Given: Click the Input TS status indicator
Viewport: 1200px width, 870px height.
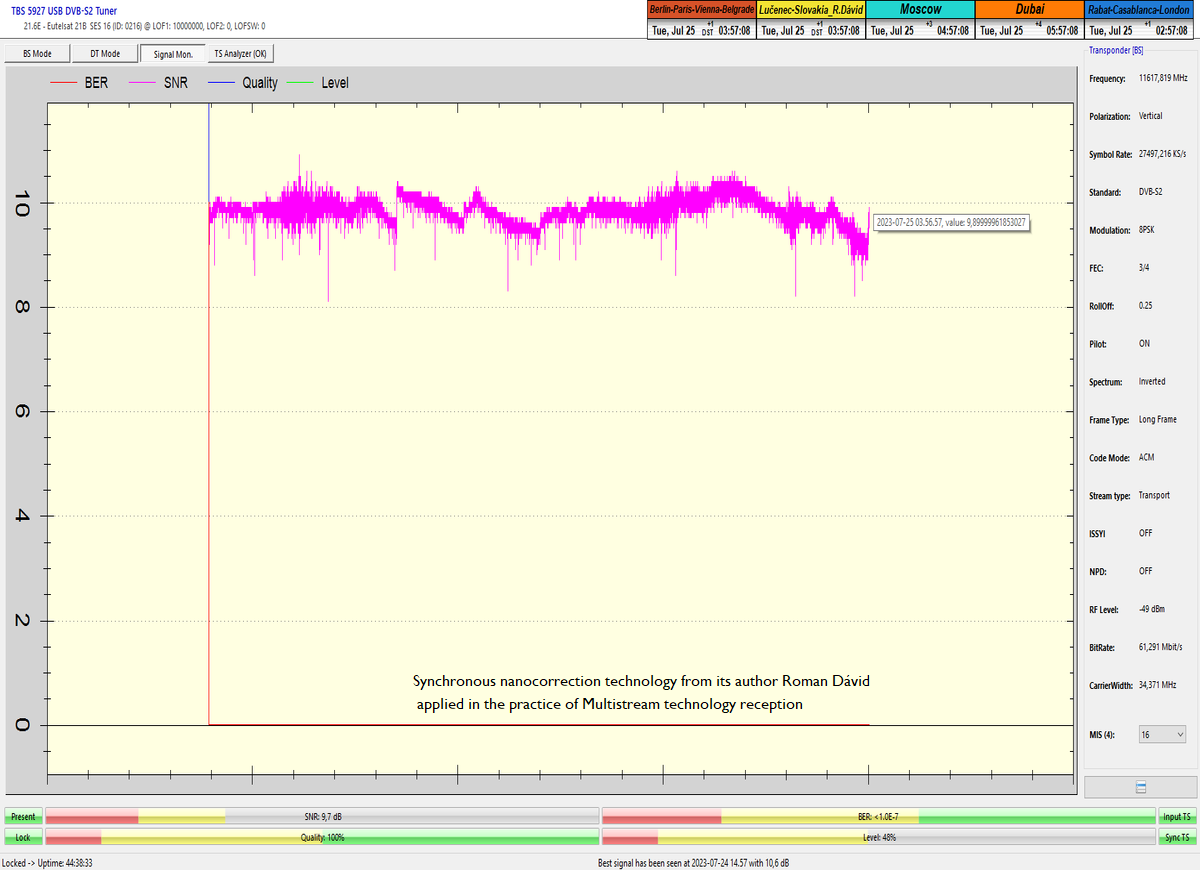Looking at the screenshot, I should [1176, 817].
